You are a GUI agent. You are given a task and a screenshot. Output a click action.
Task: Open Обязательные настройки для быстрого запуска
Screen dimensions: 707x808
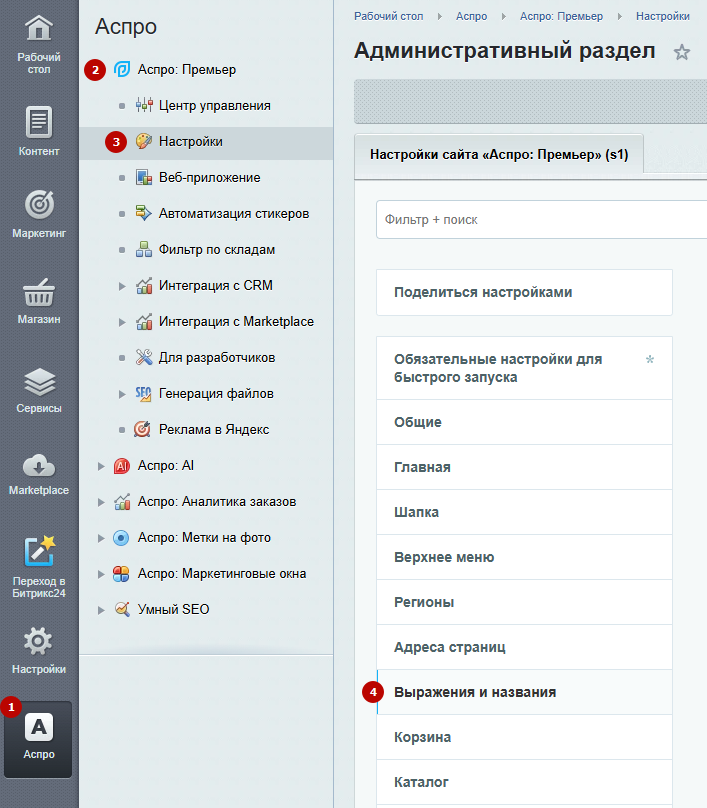(524, 368)
